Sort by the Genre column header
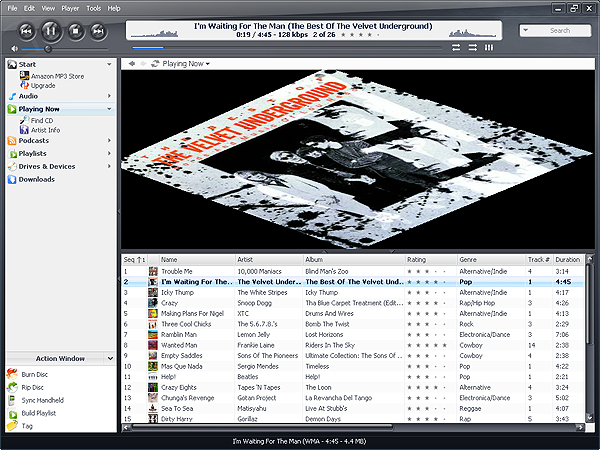 click(491, 260)
